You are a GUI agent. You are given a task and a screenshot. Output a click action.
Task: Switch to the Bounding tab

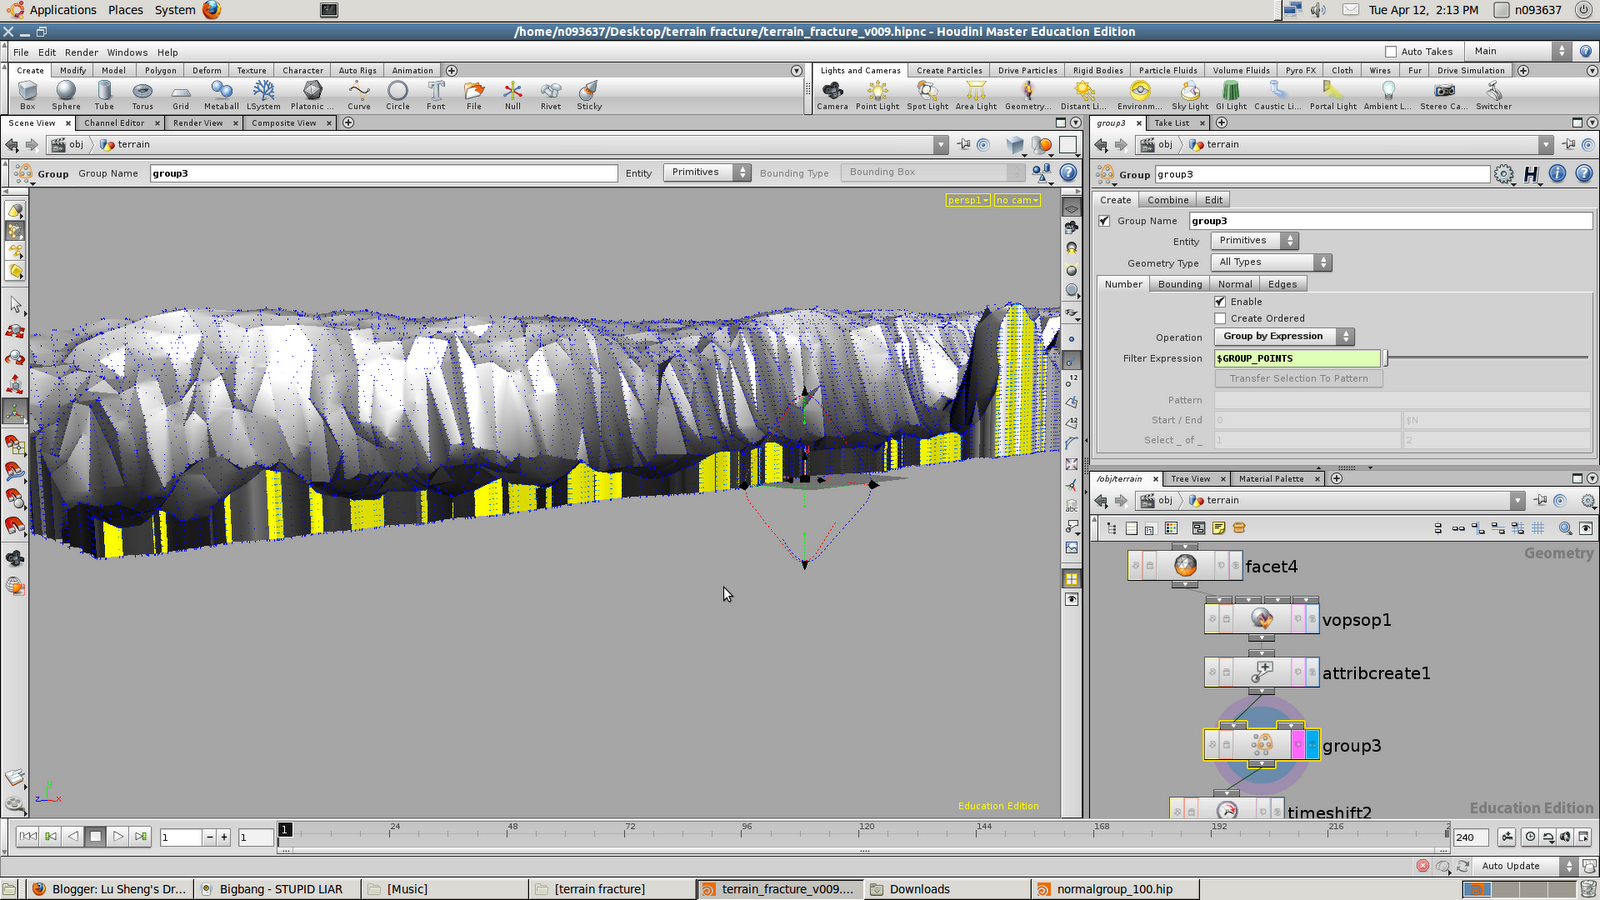1180,284
